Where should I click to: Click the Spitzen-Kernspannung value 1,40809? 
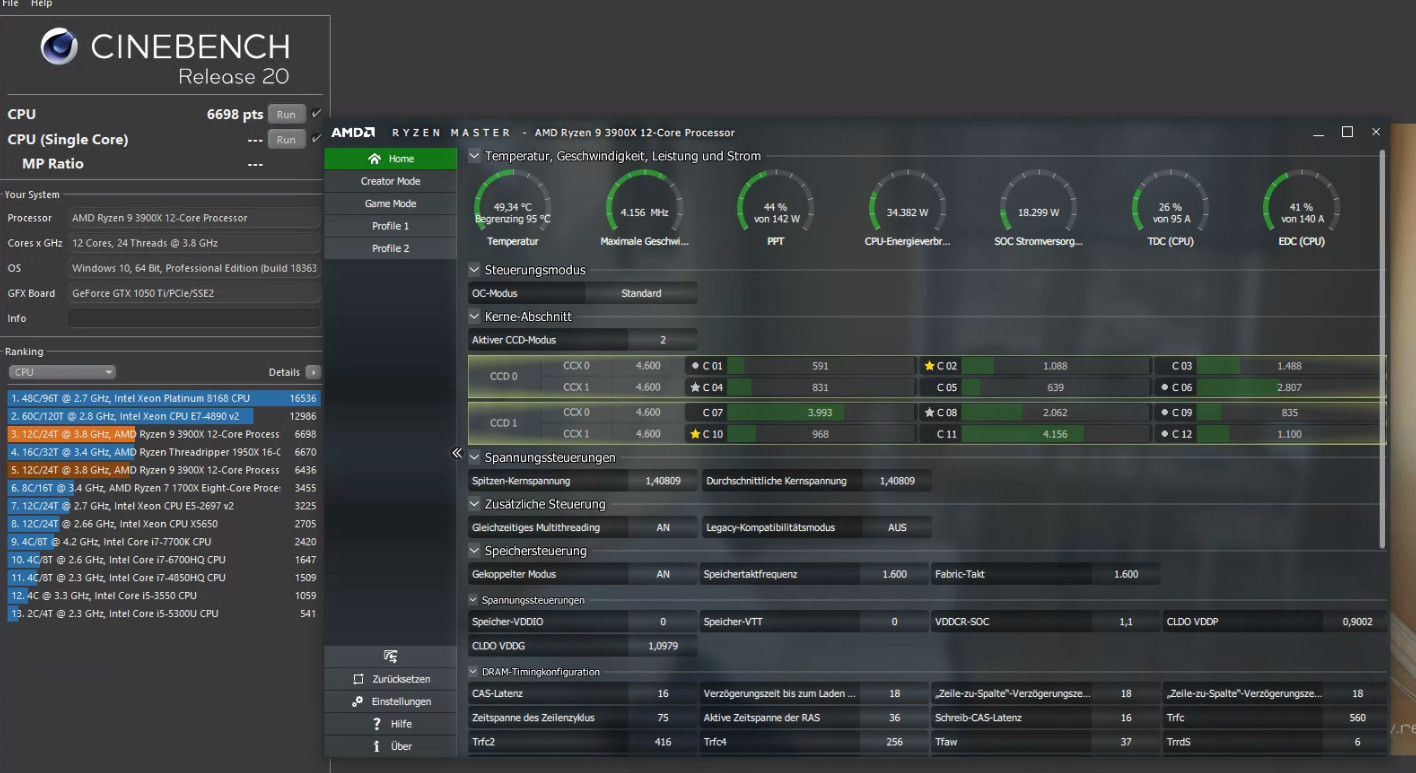tap(663, 481)
